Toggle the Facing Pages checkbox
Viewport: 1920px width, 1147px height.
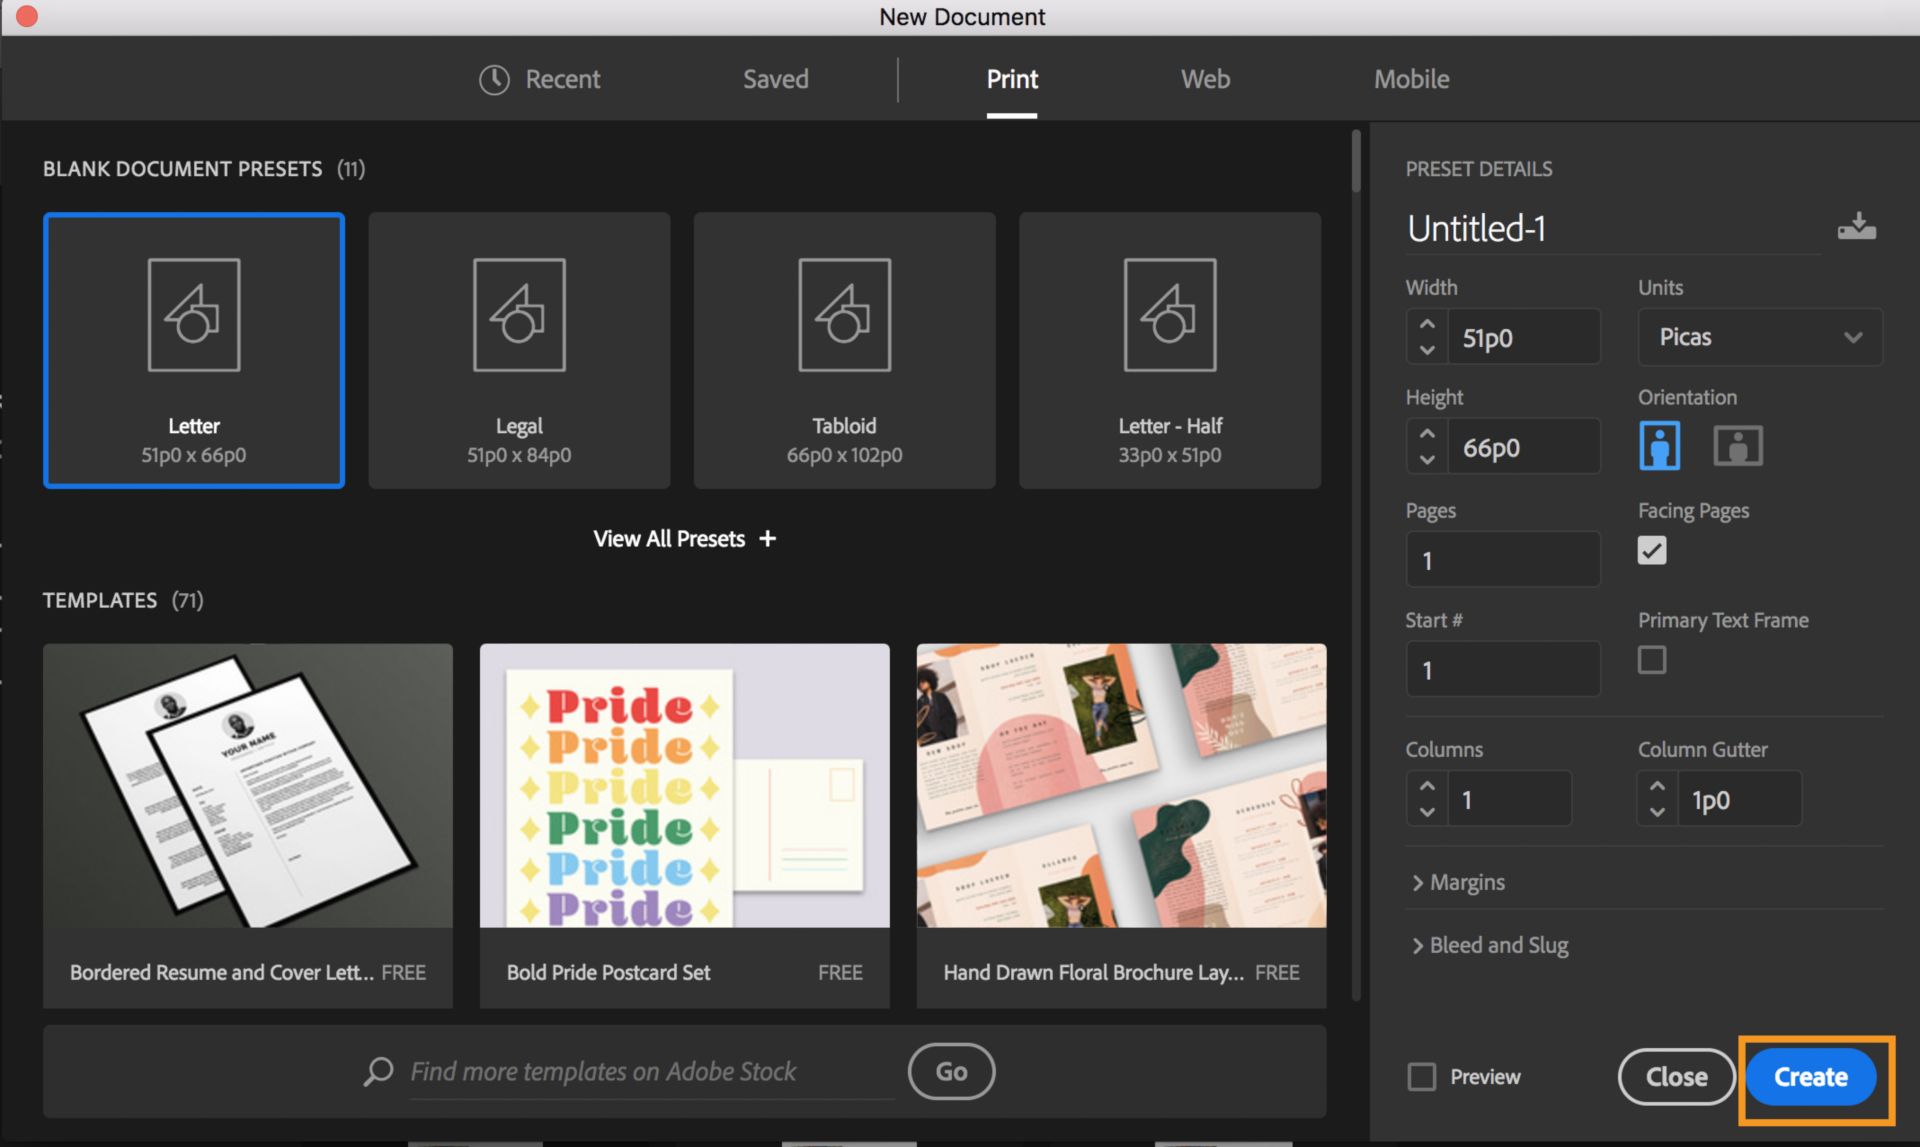1652,550
